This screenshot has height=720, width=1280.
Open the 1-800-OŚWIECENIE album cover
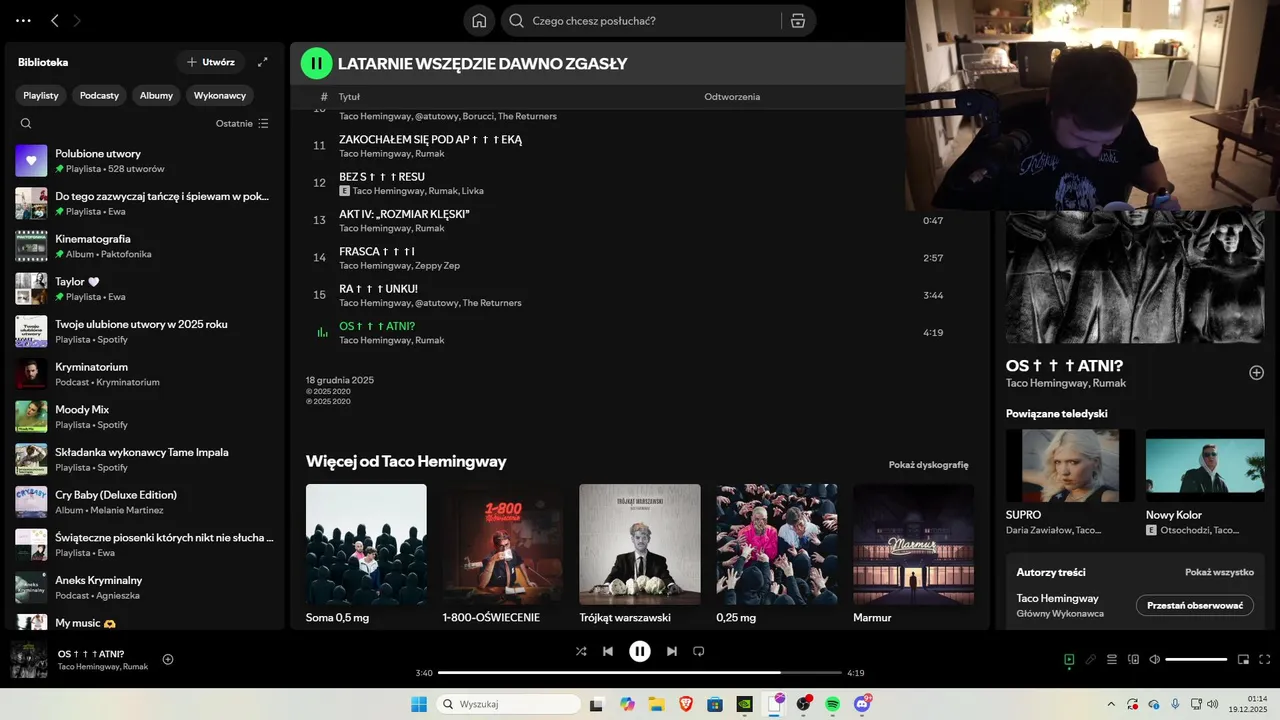click(503, 544)
